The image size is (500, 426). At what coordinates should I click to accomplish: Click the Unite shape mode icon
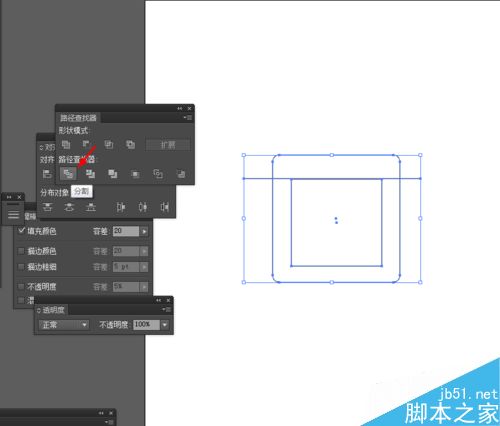pyautogui.click(x=66, y=144)
